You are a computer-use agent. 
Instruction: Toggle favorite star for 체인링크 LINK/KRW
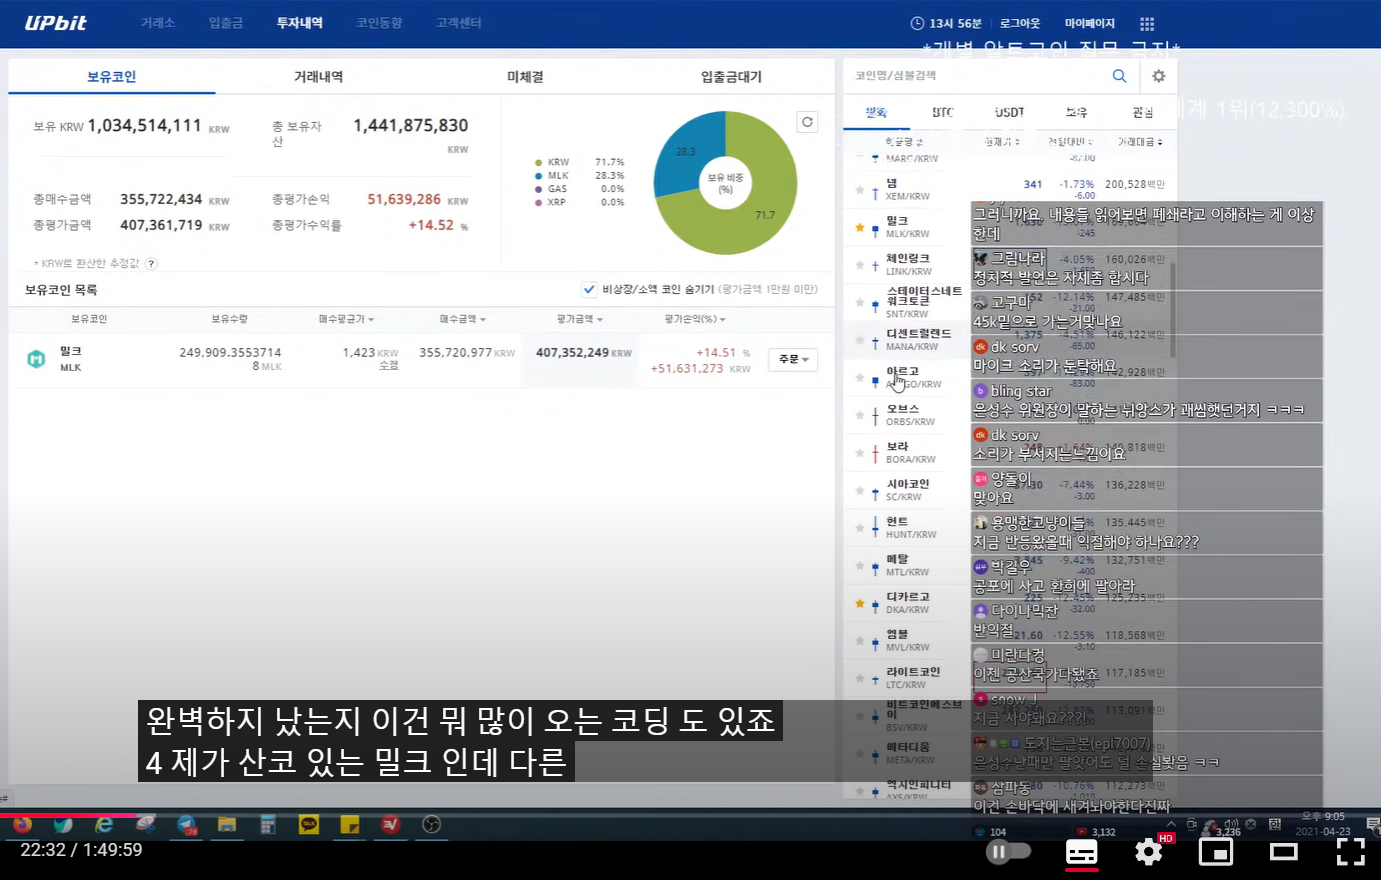[860, 265]
